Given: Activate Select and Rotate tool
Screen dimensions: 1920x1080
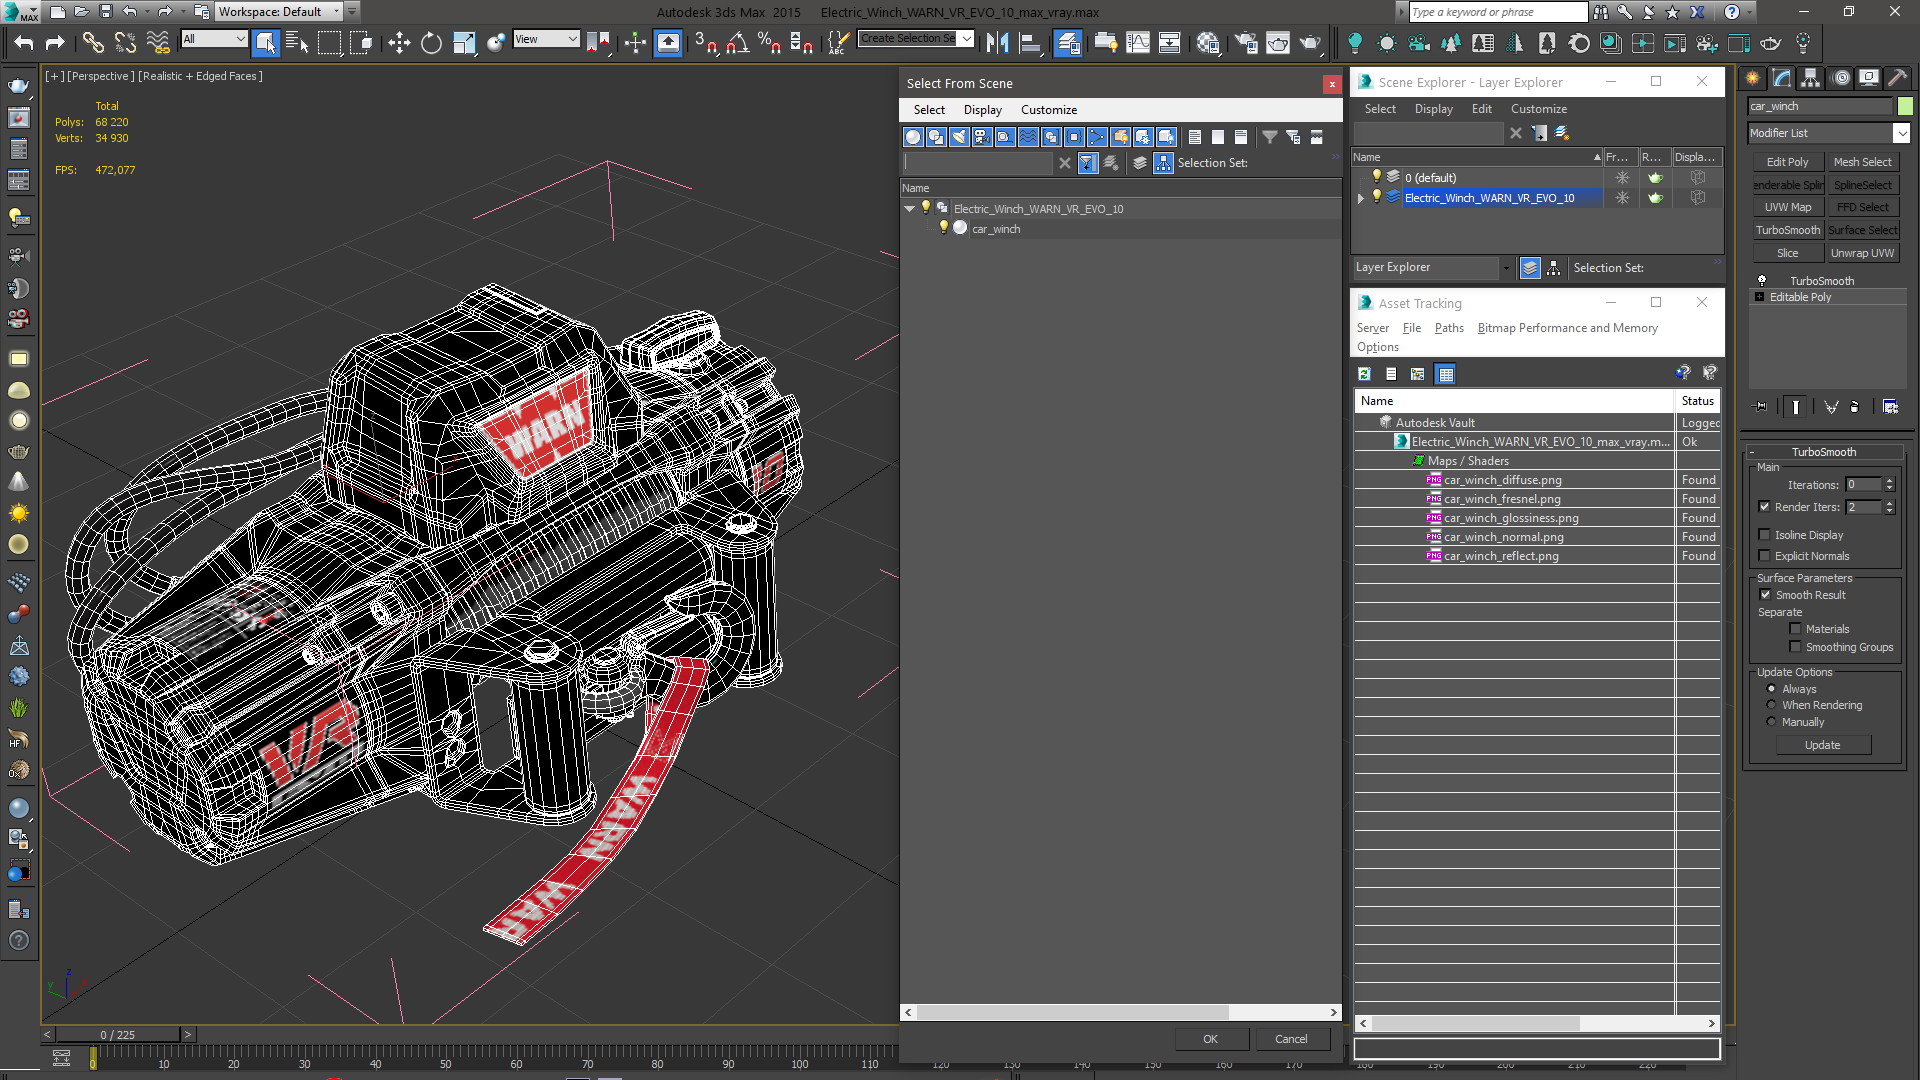Looking at the screenshot, I should point(431,42).
